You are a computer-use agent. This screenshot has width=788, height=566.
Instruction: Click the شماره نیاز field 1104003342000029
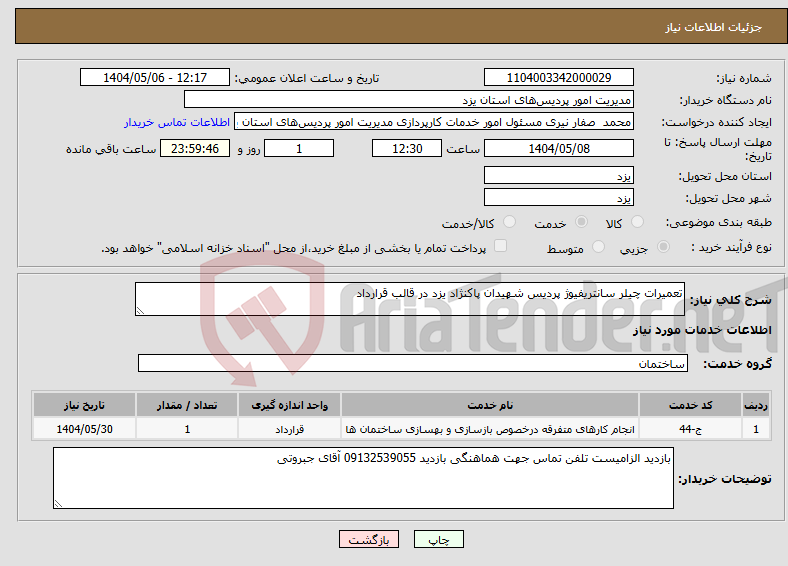558,77
